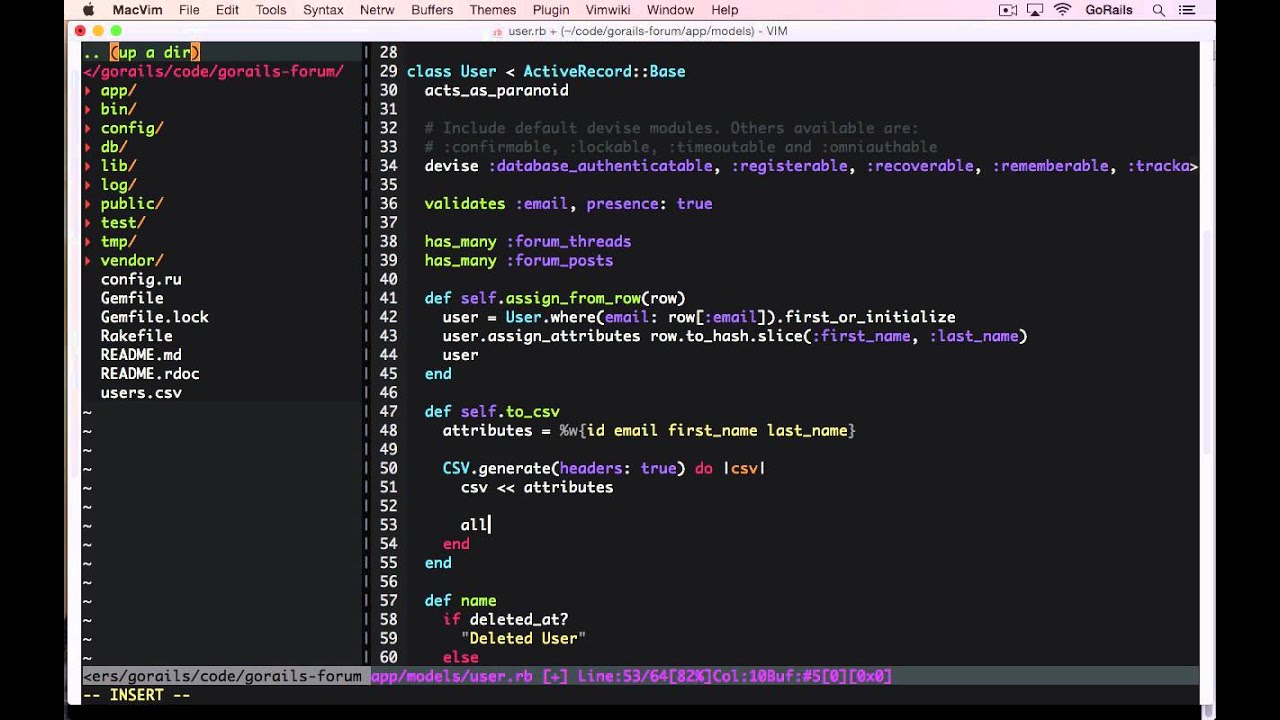Open config.ru in the file tree
Image resolution: width=1280 pixels, height=720 pixels.
pyautogui.click(x=141, y=279)
